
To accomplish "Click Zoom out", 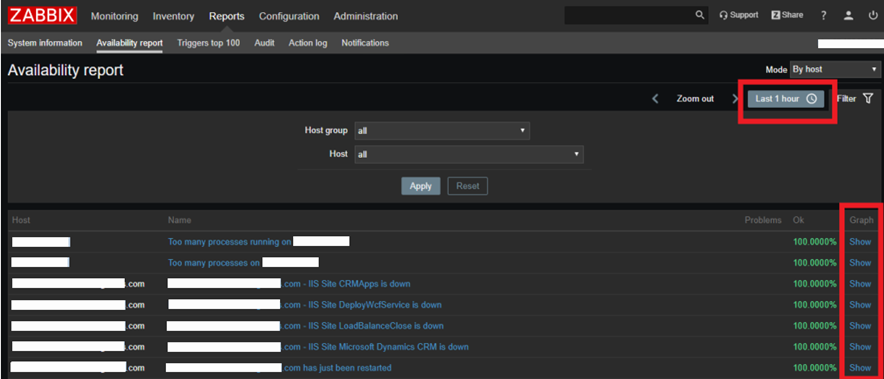I will pyautogui.click(x=695, y=99).
